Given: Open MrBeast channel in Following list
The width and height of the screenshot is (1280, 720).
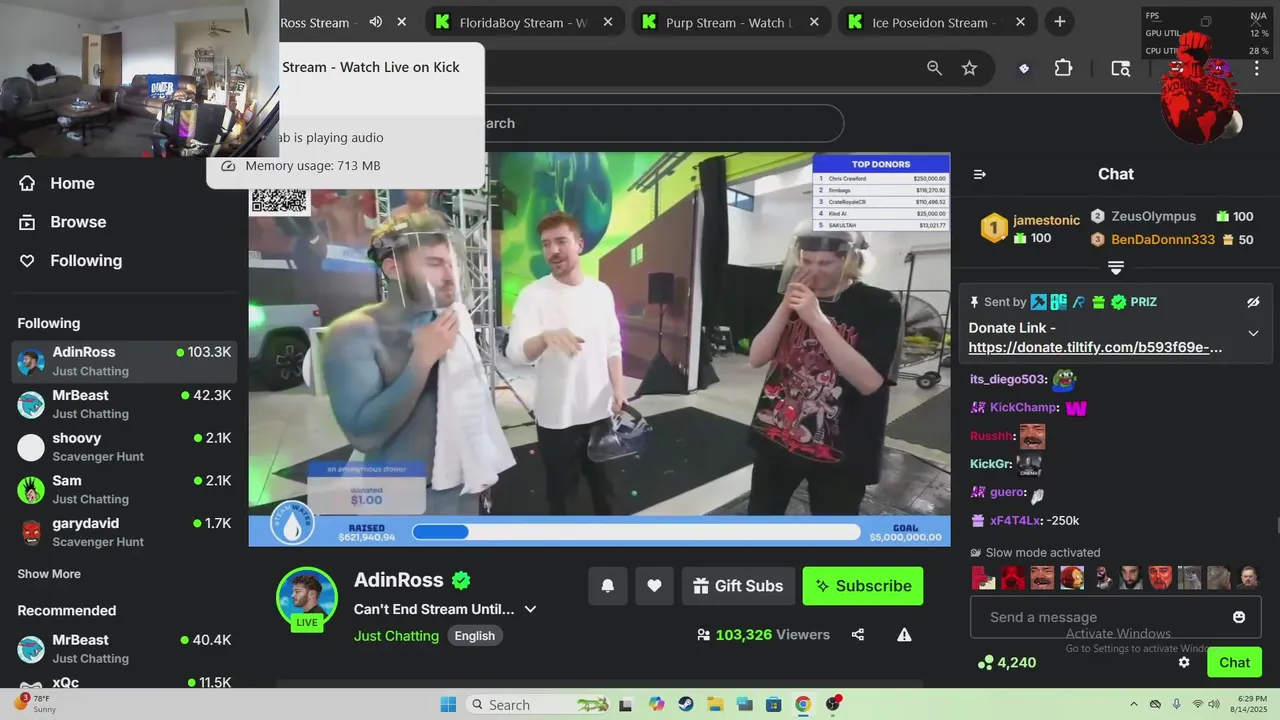Looking at the screenshot, I should [124, 404].
